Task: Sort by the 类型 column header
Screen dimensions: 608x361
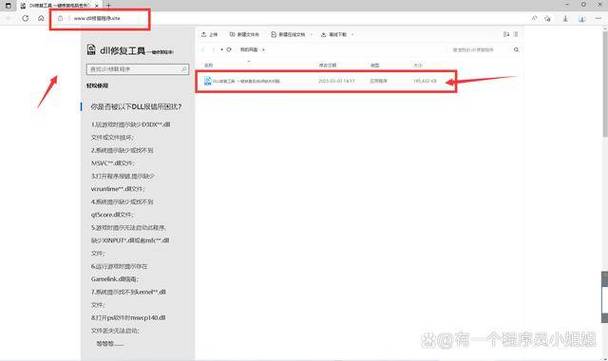Action: [x=375, y=65]
